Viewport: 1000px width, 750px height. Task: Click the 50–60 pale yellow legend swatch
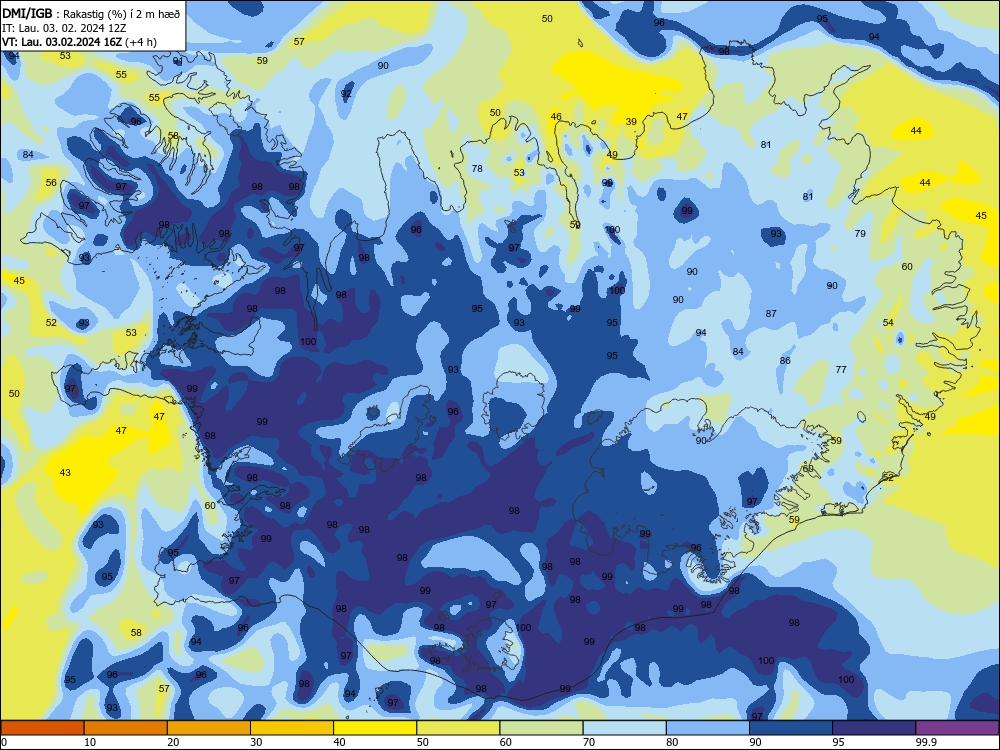coord(458,728)
